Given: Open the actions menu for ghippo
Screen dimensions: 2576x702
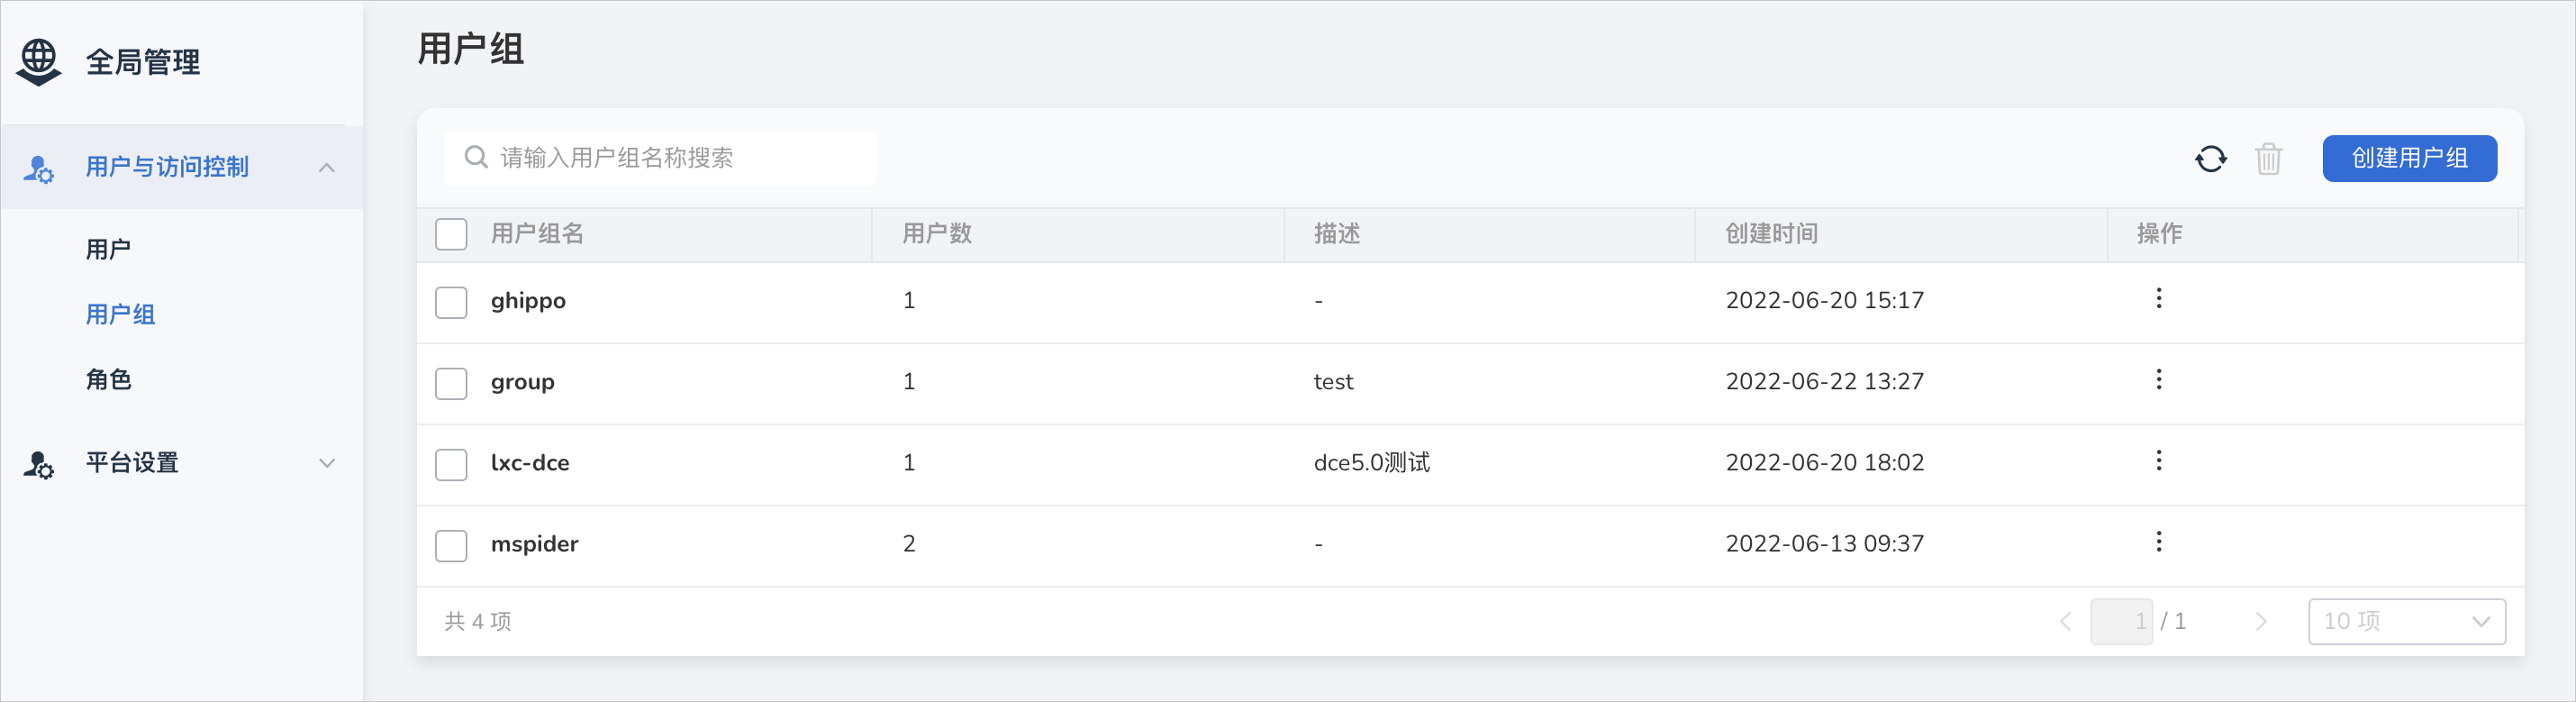Looking at the screenshot, I should click(x=2159, y=299).
